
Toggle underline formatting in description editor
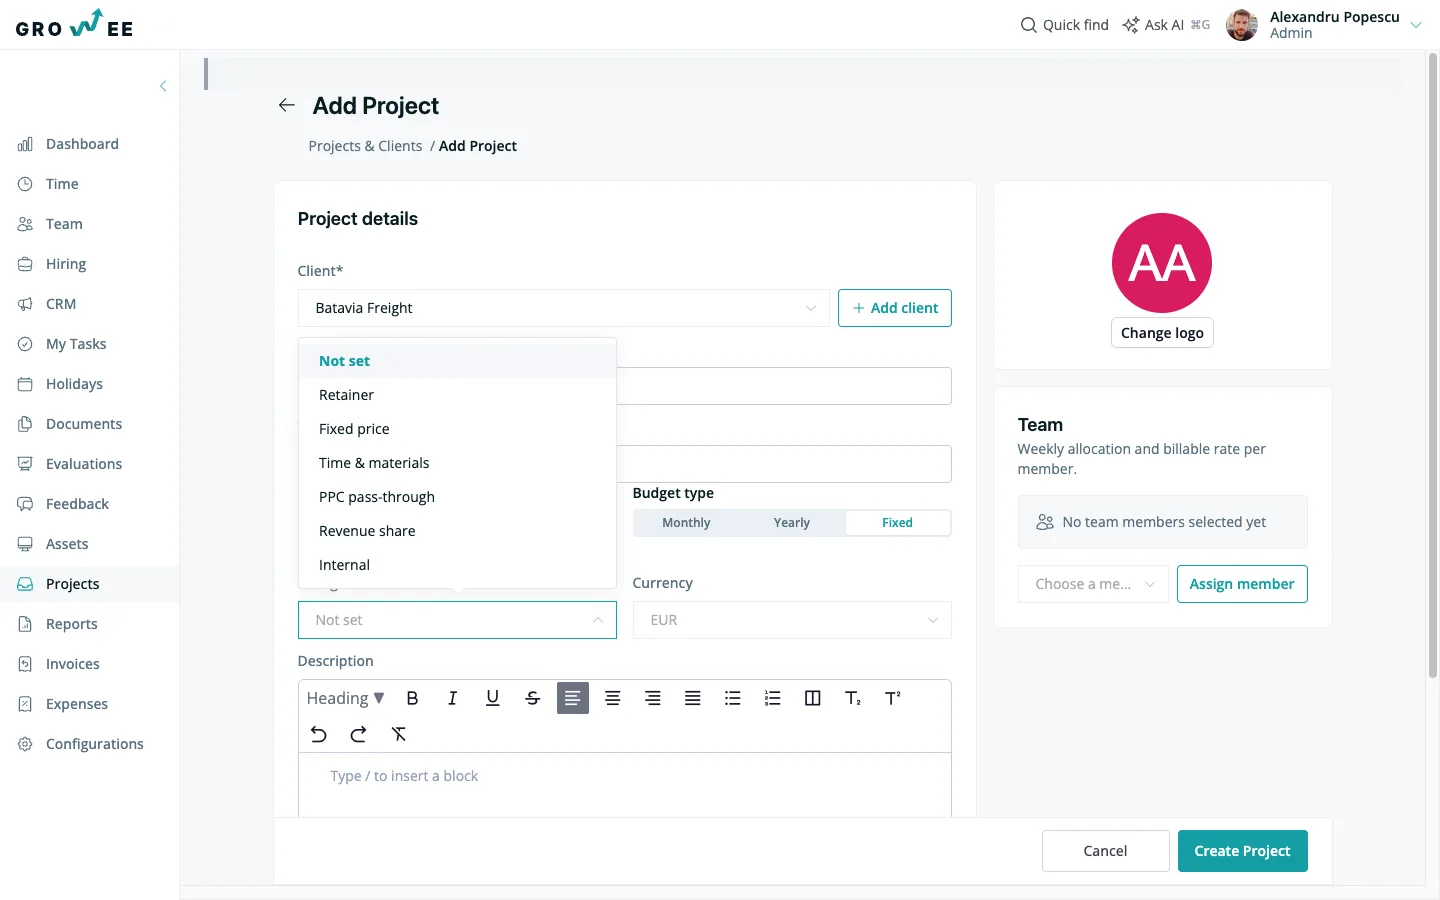[492, 698]
